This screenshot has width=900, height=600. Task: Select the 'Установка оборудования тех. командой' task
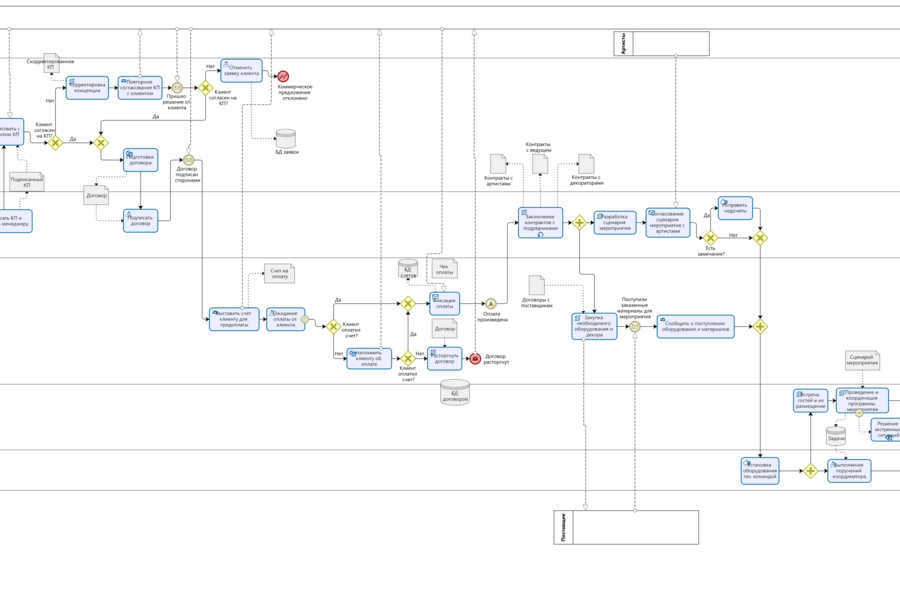click(760, 471)
